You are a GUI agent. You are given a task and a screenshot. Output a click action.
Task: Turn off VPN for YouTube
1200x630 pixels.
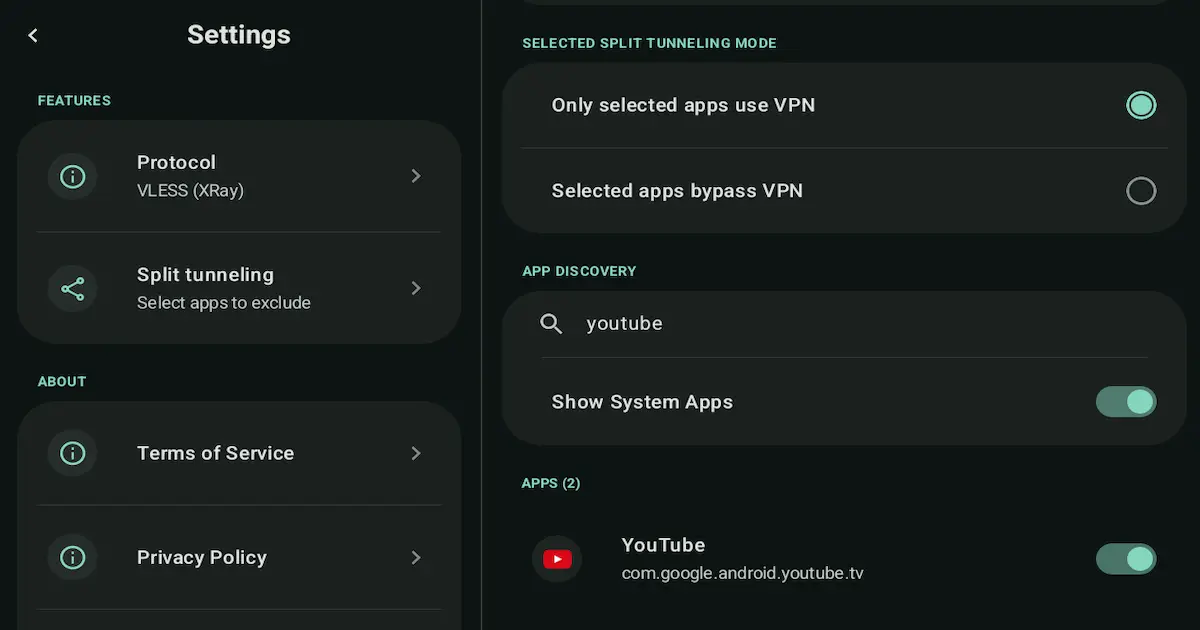click(1126, 559)
